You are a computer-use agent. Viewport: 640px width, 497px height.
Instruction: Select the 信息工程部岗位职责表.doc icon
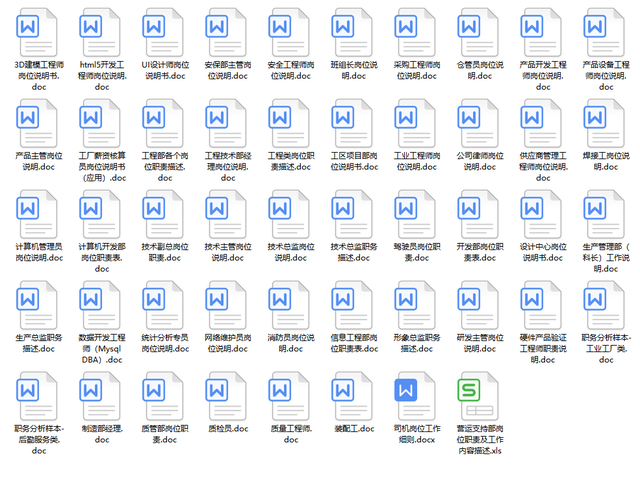[351, 305]
